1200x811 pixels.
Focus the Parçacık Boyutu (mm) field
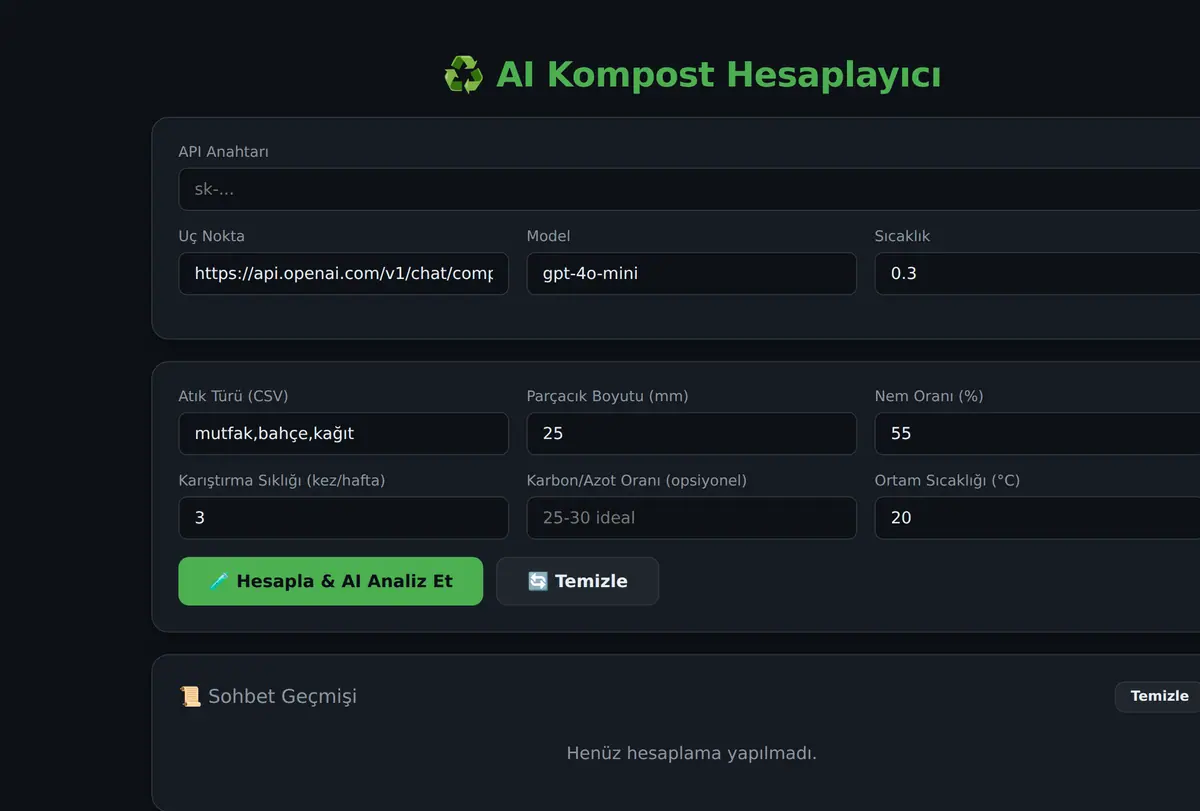691,433
